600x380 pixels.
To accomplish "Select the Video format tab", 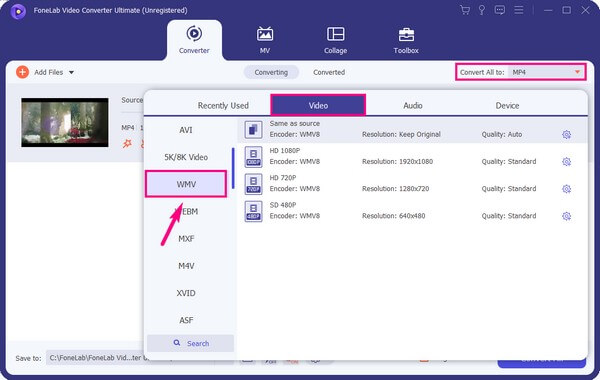I will [318, 105].
